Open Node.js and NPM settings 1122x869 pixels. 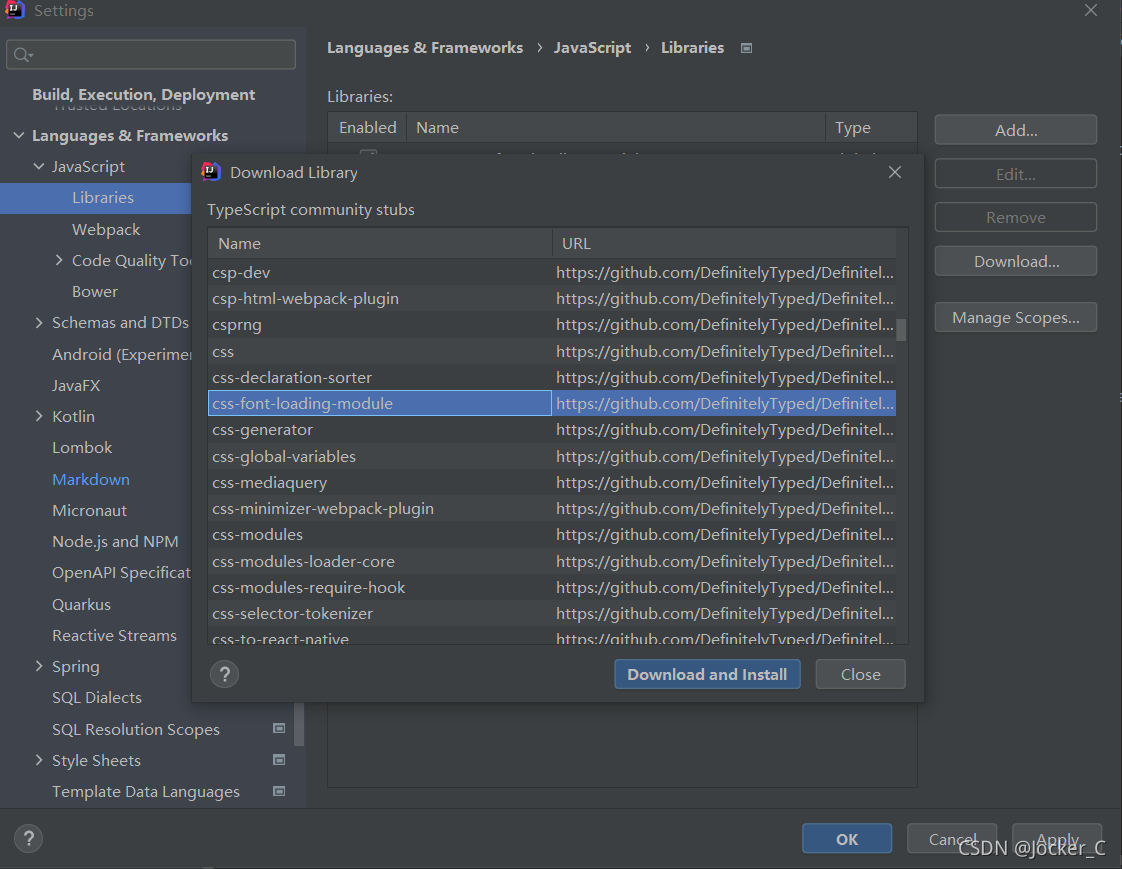(x=115, y=542)
